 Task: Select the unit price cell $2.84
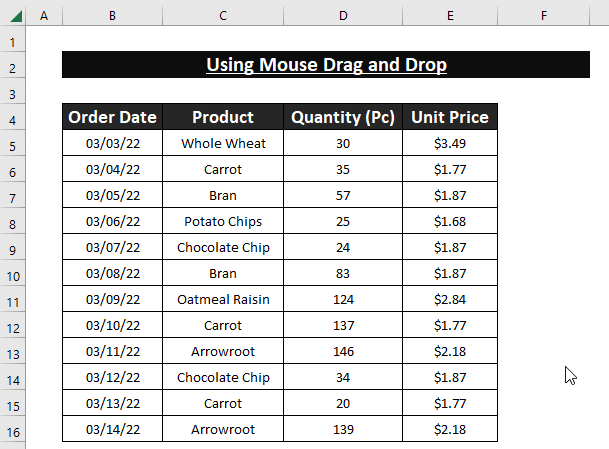point(450,299)
